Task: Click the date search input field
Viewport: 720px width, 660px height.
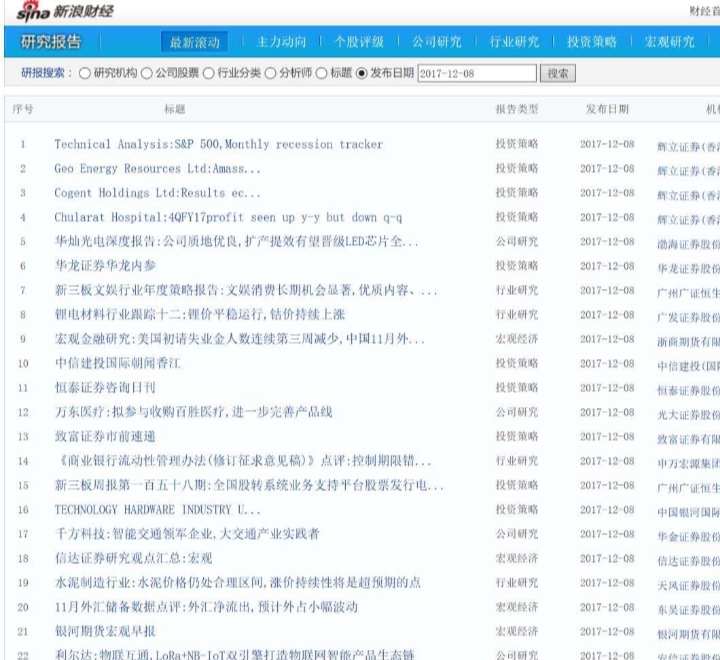Action: click(x=476, y=74)
